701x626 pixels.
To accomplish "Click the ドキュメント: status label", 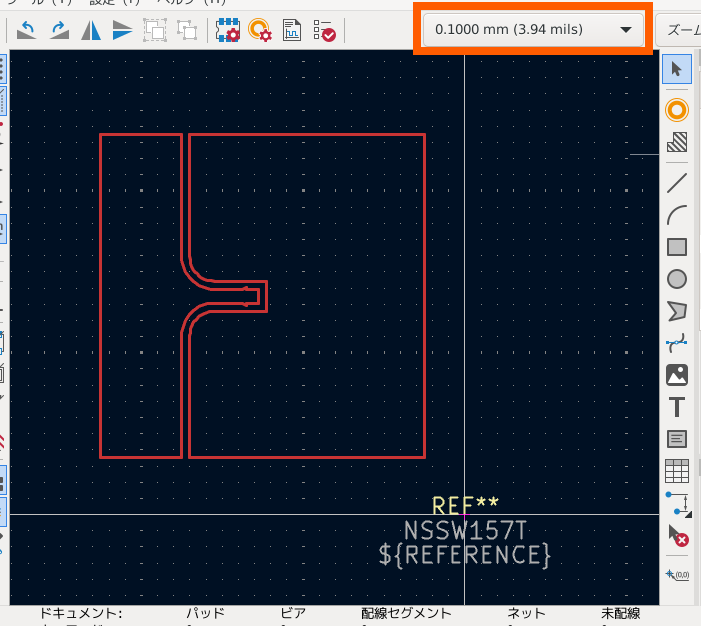I will (x=81, y=613).
